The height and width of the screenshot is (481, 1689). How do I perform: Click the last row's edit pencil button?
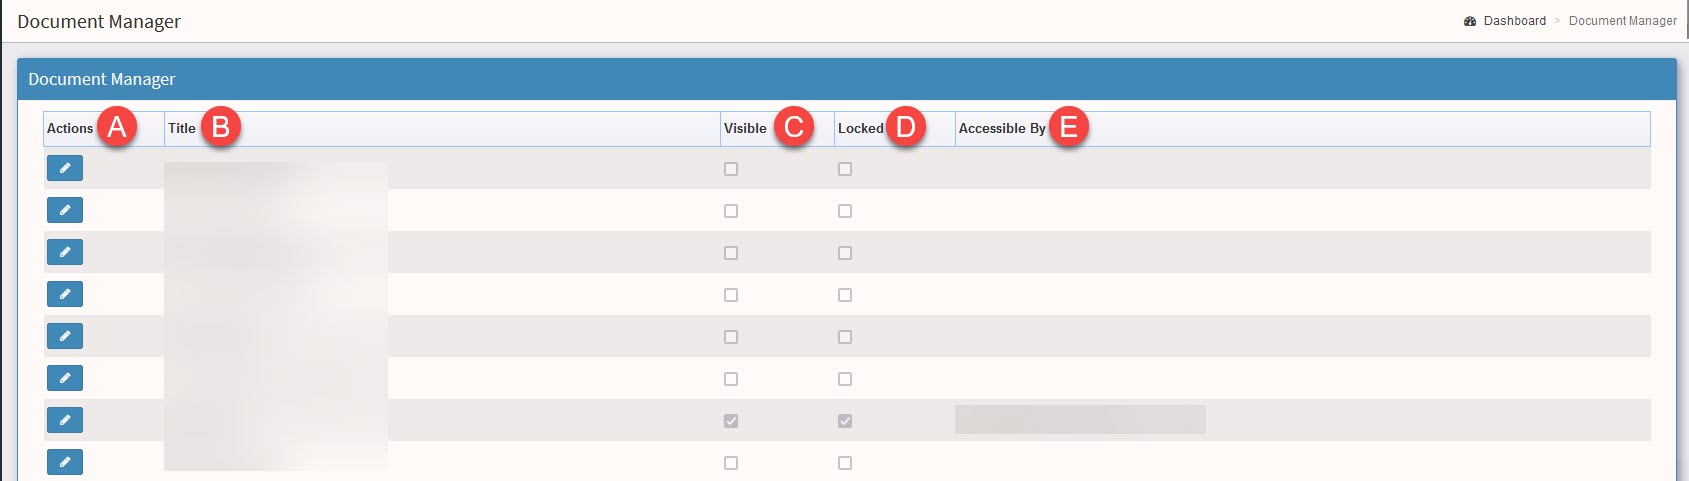pos(64,462)
